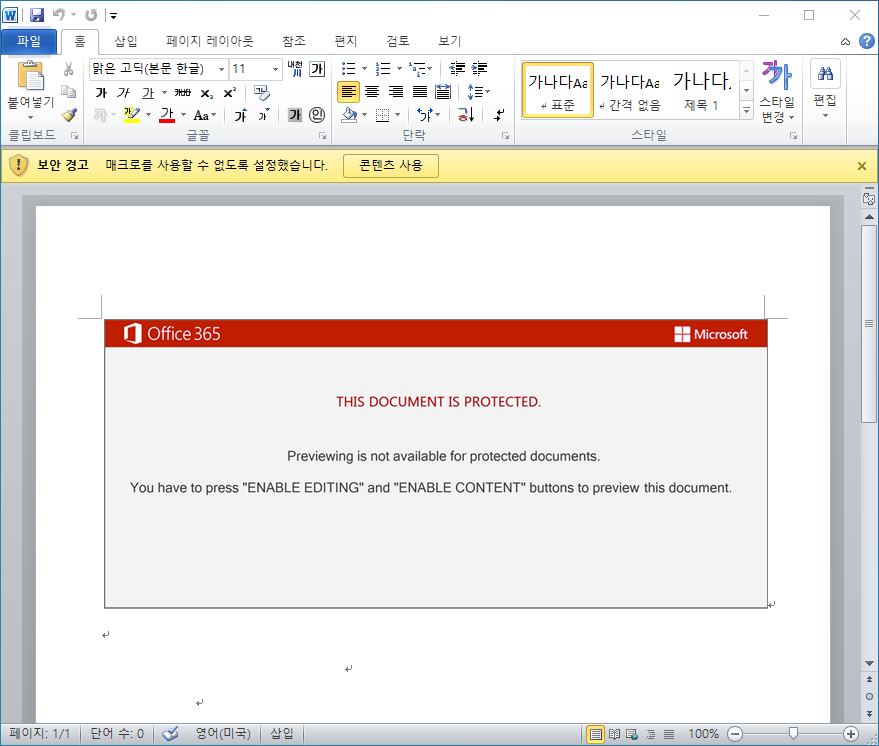Click the Shrink Font icon
The height and width of the screenshot is (746, 879).
click(263, 115)
